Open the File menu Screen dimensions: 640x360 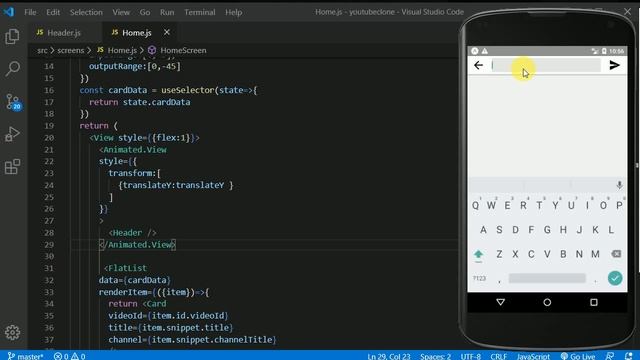click(30, 12)
